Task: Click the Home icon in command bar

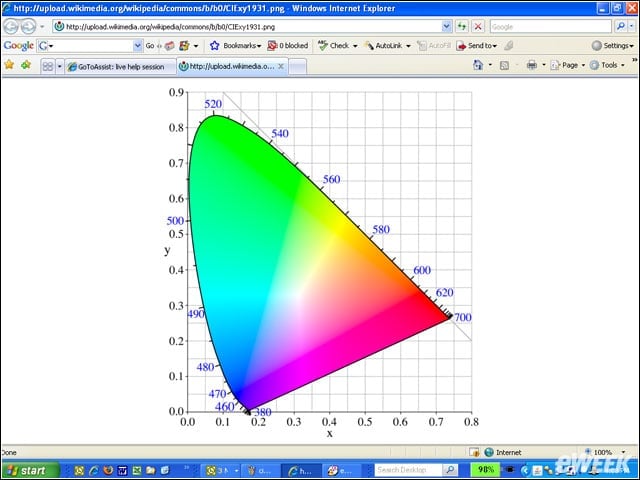Action: (x=478, y=65)
